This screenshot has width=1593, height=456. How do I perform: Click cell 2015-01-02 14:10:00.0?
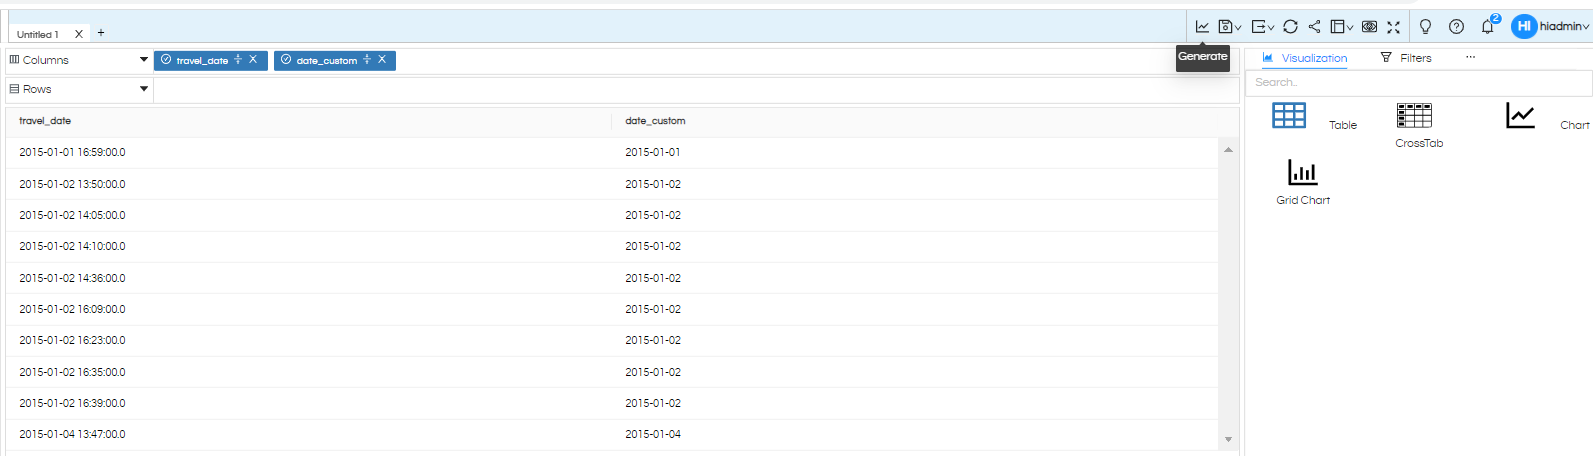click(72, 247)
